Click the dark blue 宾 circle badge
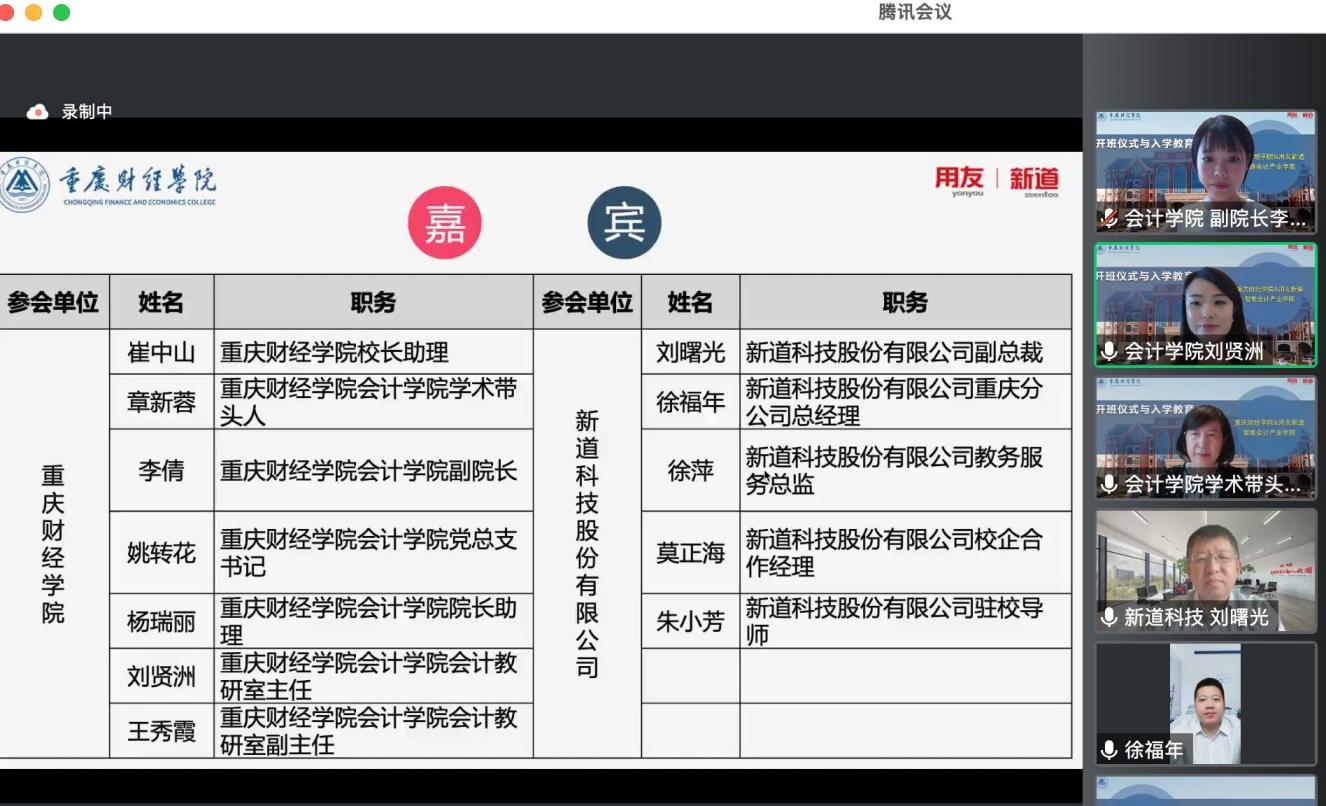The height and width of the screenshot is (806, 1326). click(x=624, y=223)
